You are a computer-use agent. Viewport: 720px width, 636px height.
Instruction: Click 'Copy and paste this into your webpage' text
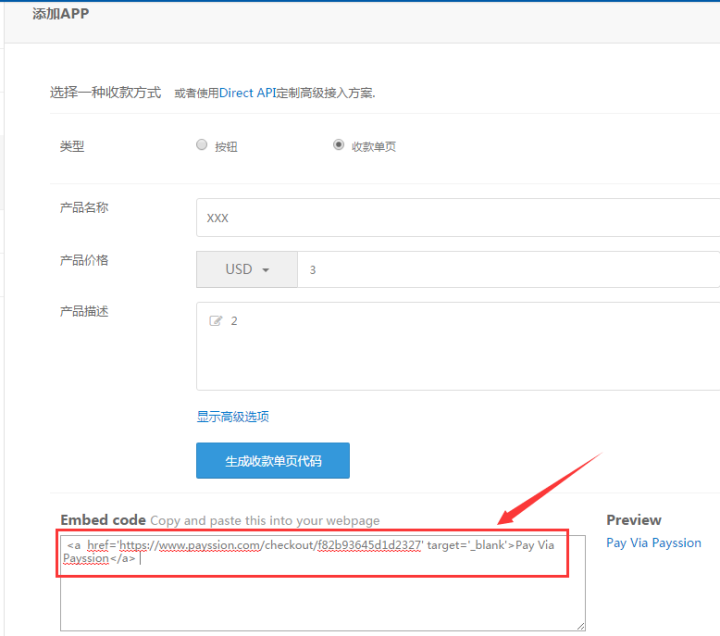pos(265,521)
